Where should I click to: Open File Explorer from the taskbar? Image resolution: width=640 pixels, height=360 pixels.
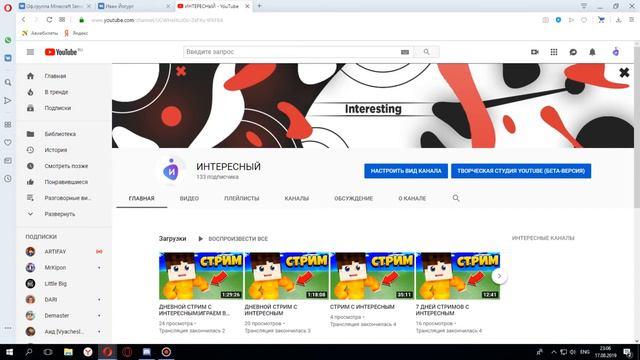click(68, 352)
